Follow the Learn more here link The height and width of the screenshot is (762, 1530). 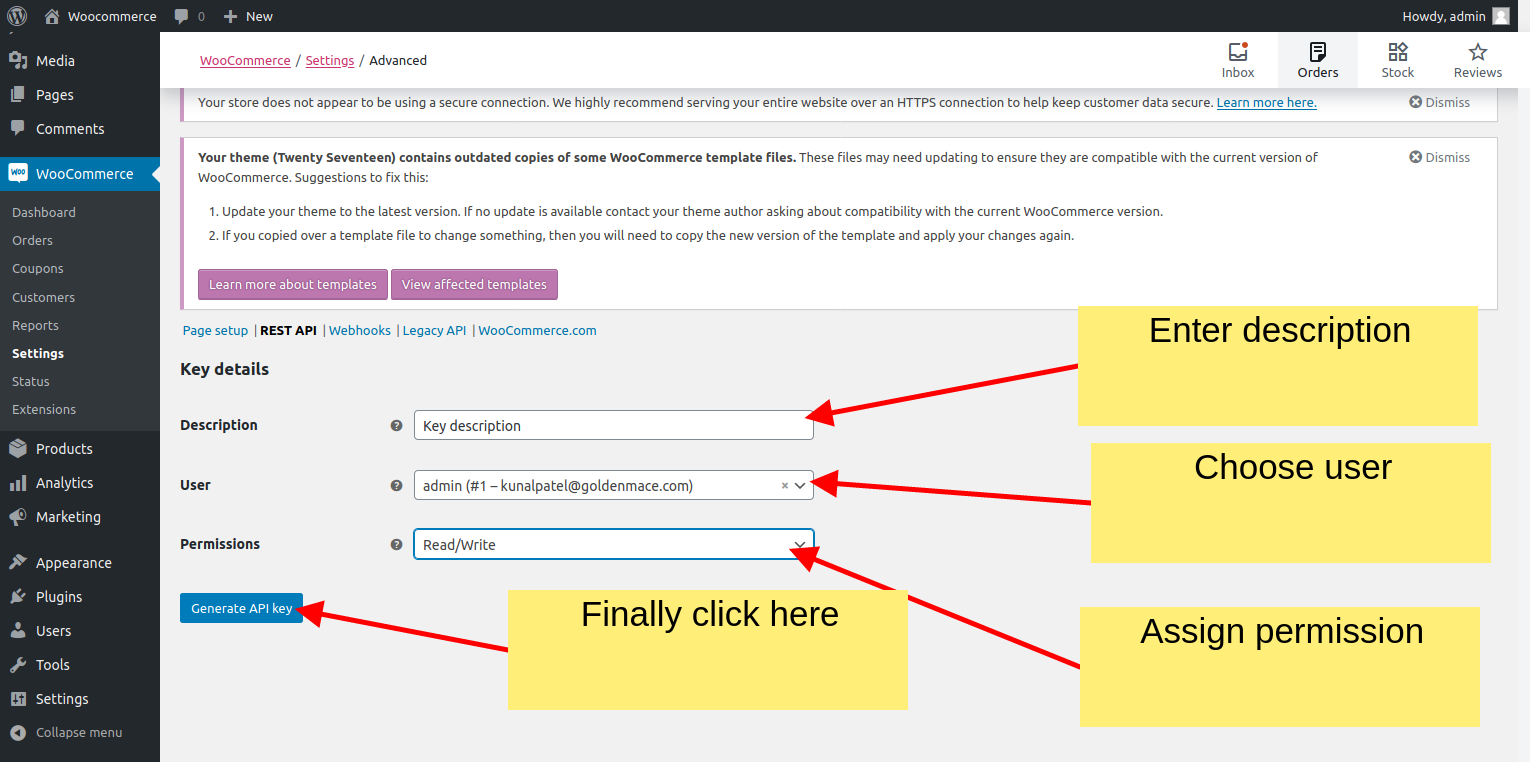point(1266,102)
